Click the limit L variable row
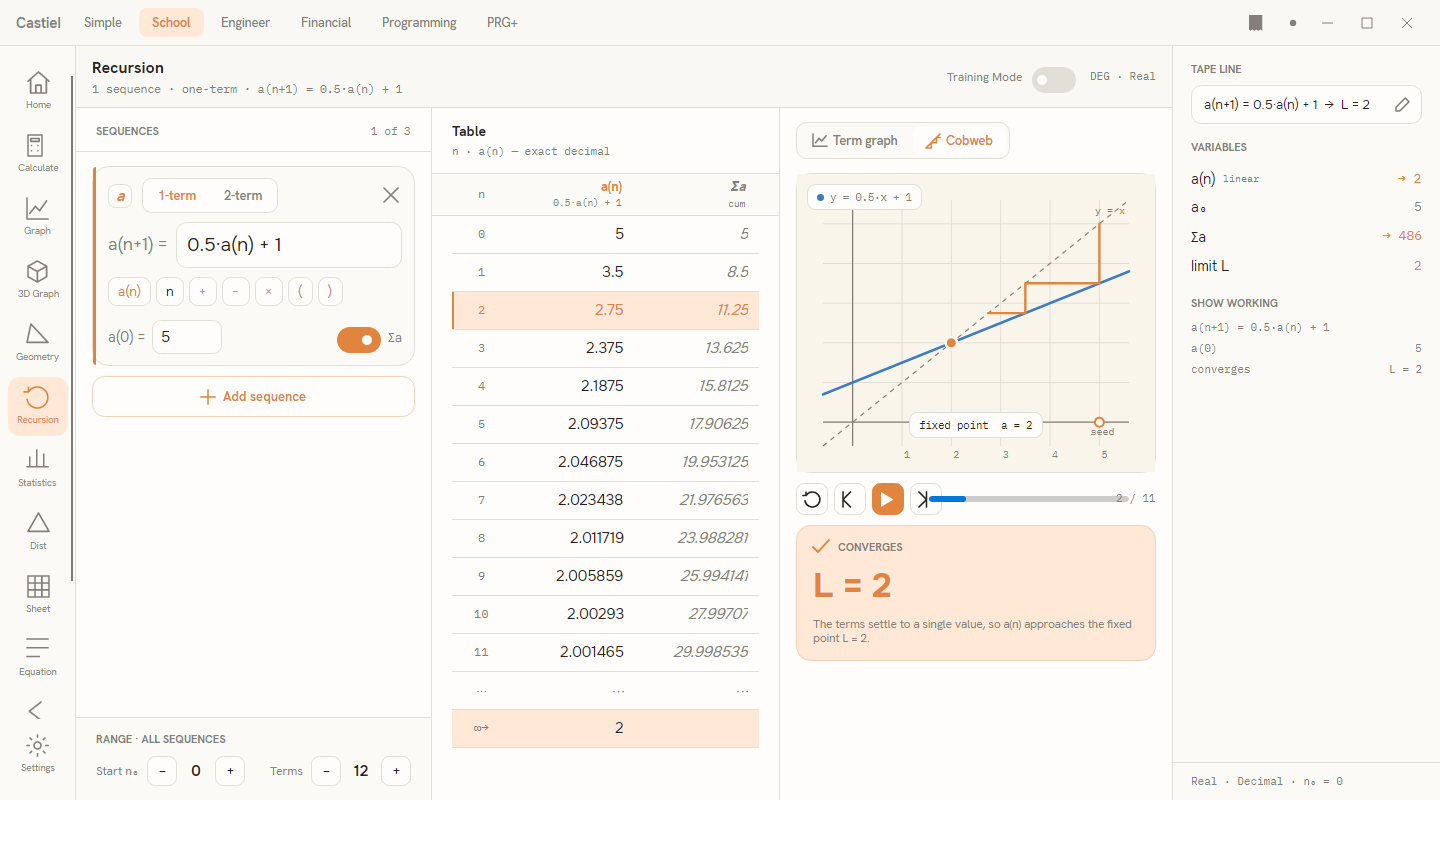The width and height of the screenshot is (1440, 860). [x=1306, y=266]
